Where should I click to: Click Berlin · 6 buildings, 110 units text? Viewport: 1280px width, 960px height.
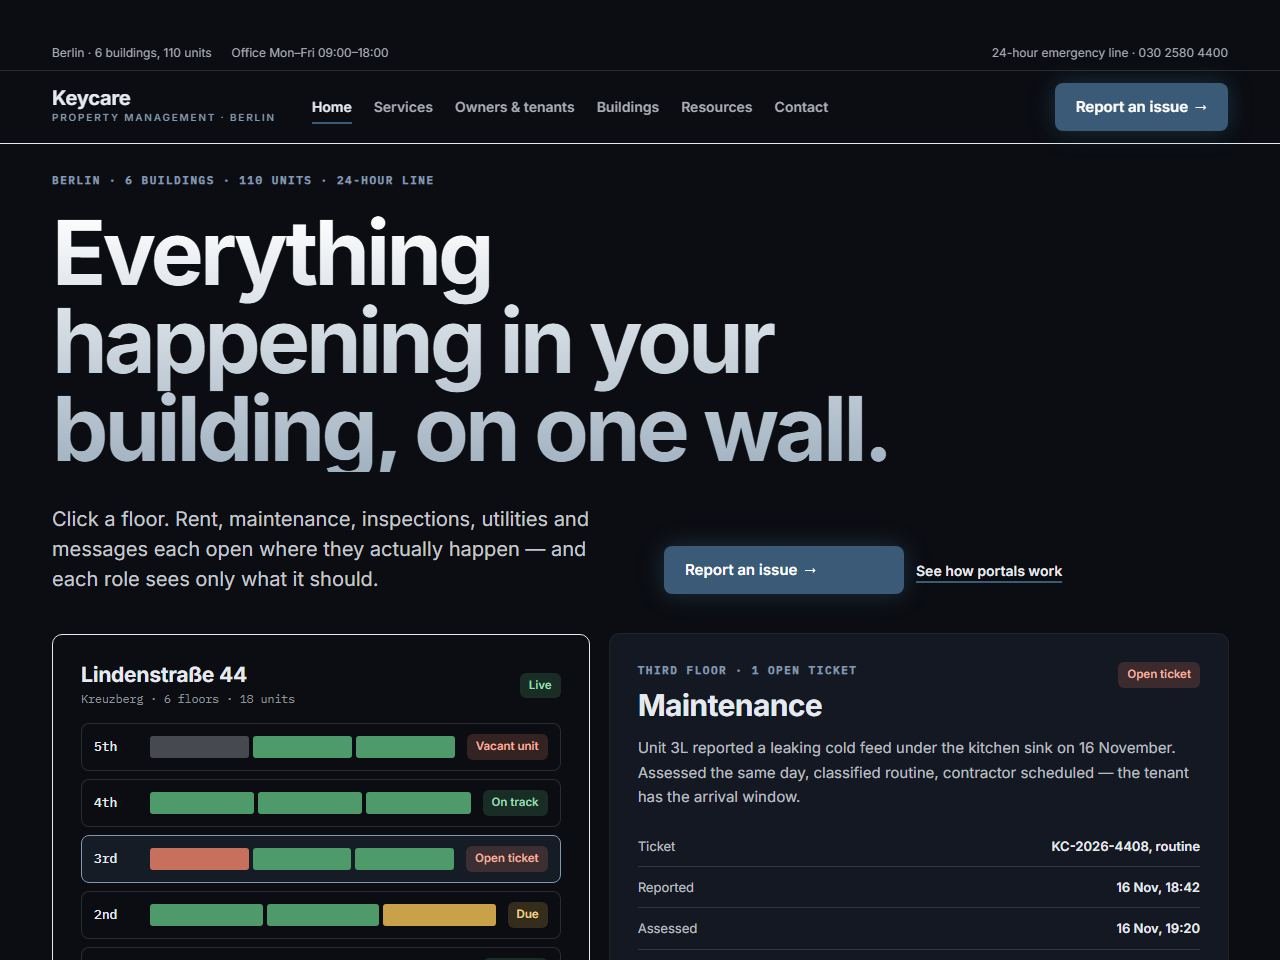[132, 53]
